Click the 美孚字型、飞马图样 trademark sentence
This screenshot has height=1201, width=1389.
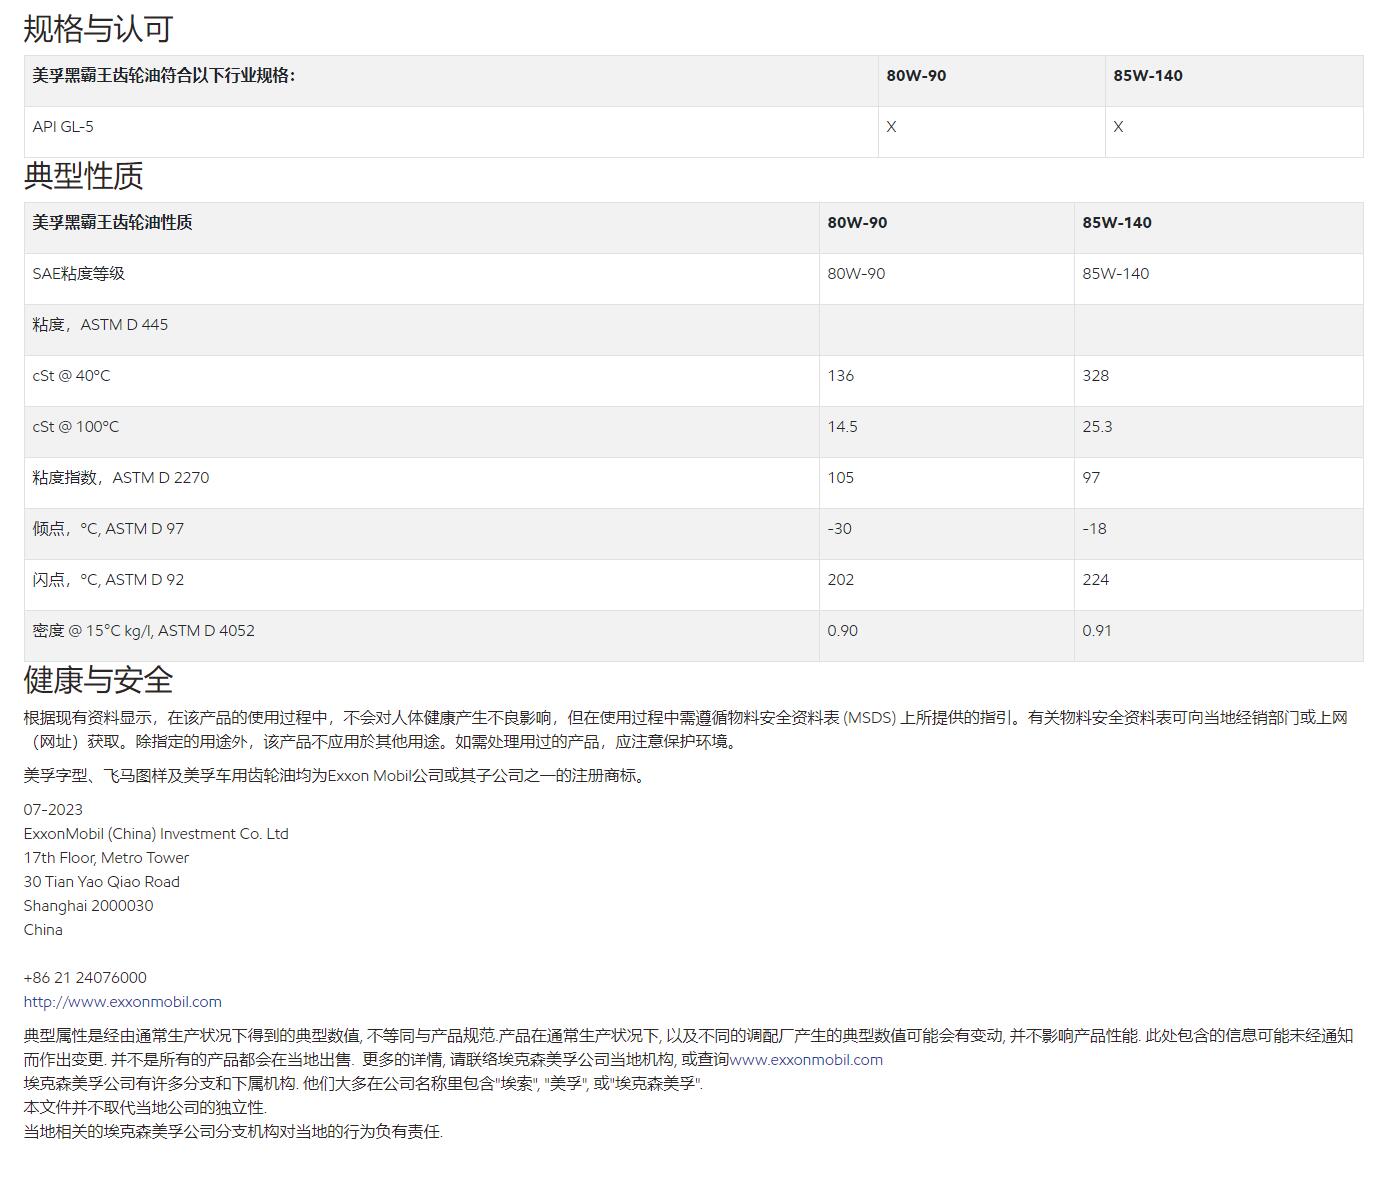pos(337,776)
